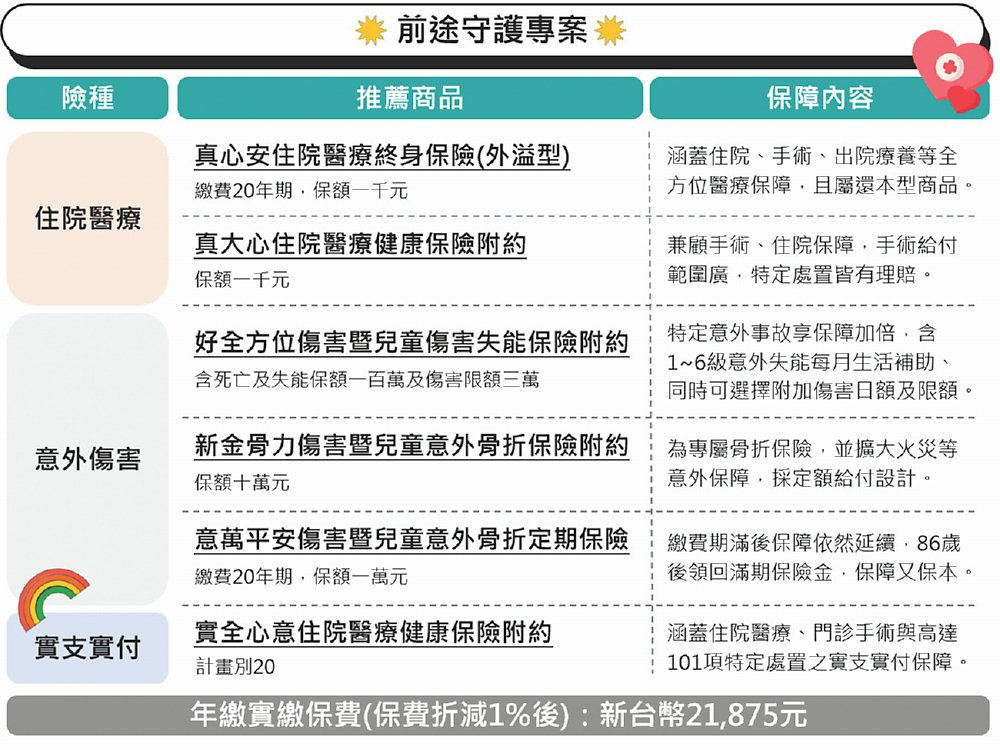Open 新金骨力傷害暨兒童意外骨折保險附約 link

click(x=411, y=444)
